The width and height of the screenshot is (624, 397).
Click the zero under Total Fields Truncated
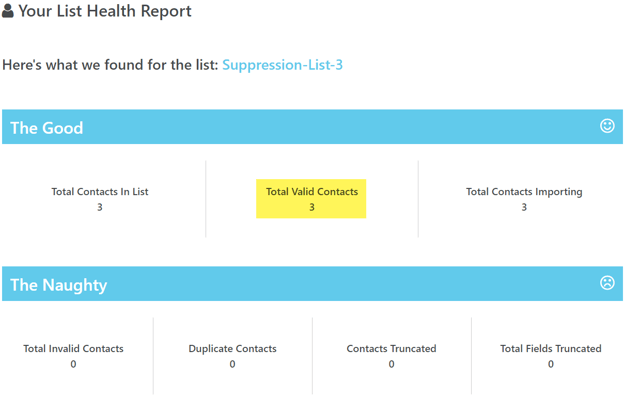551,364
